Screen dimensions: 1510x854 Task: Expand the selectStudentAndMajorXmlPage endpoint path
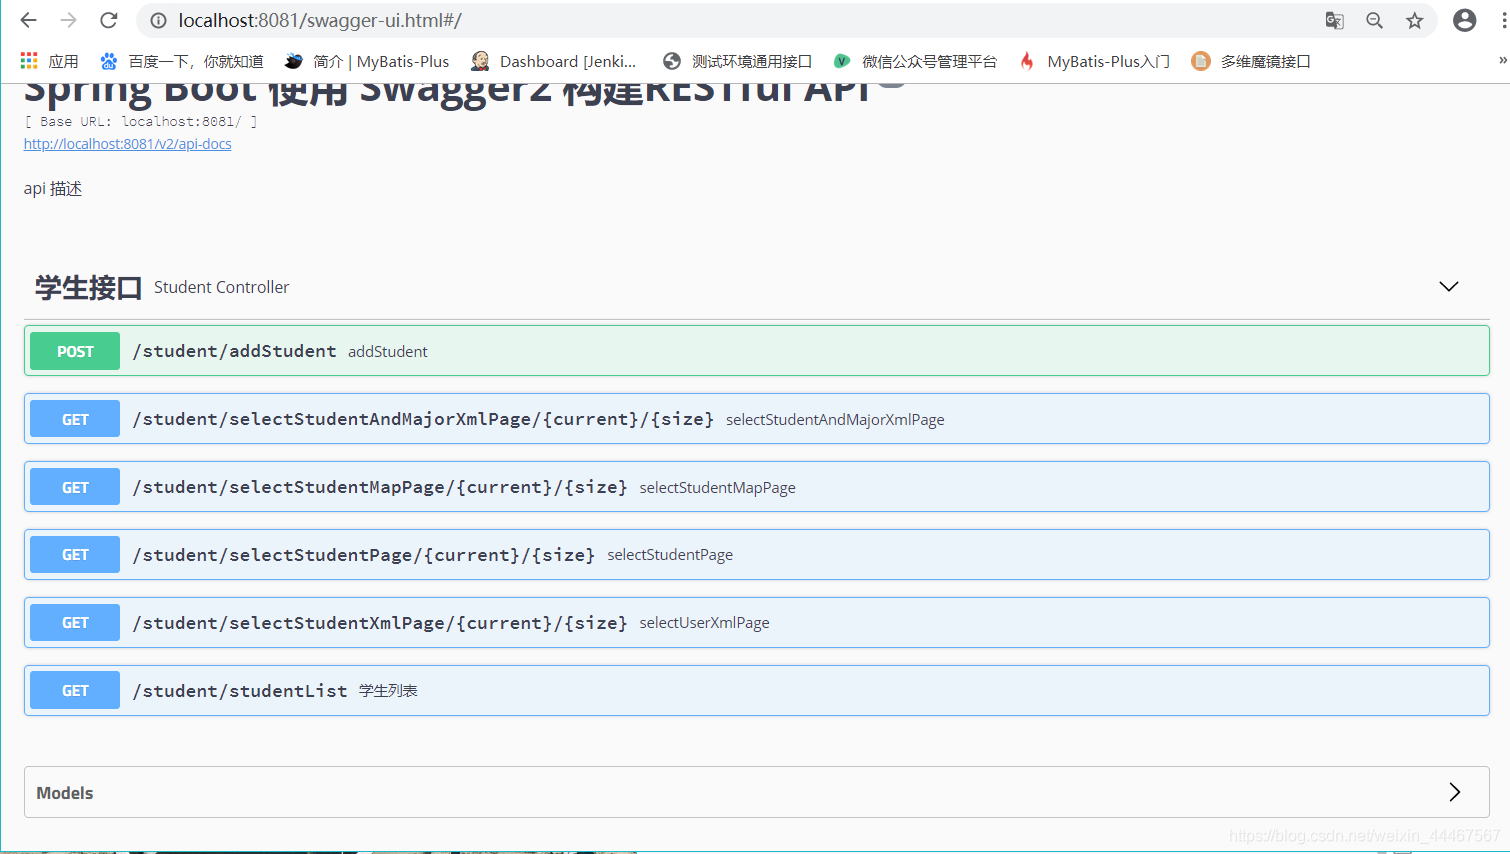pos(423,419)
